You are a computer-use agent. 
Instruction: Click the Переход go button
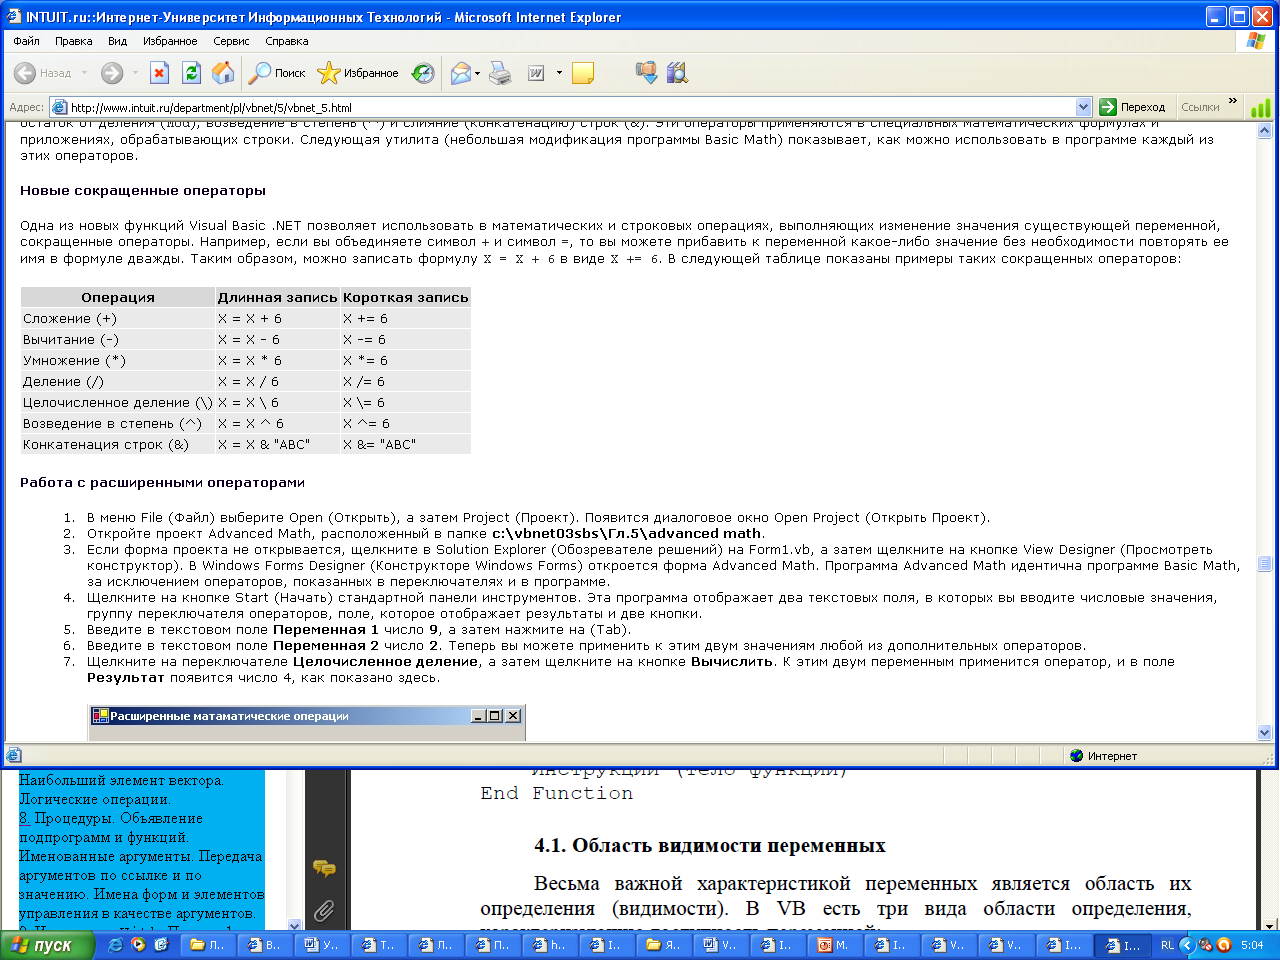point(1134,107)
